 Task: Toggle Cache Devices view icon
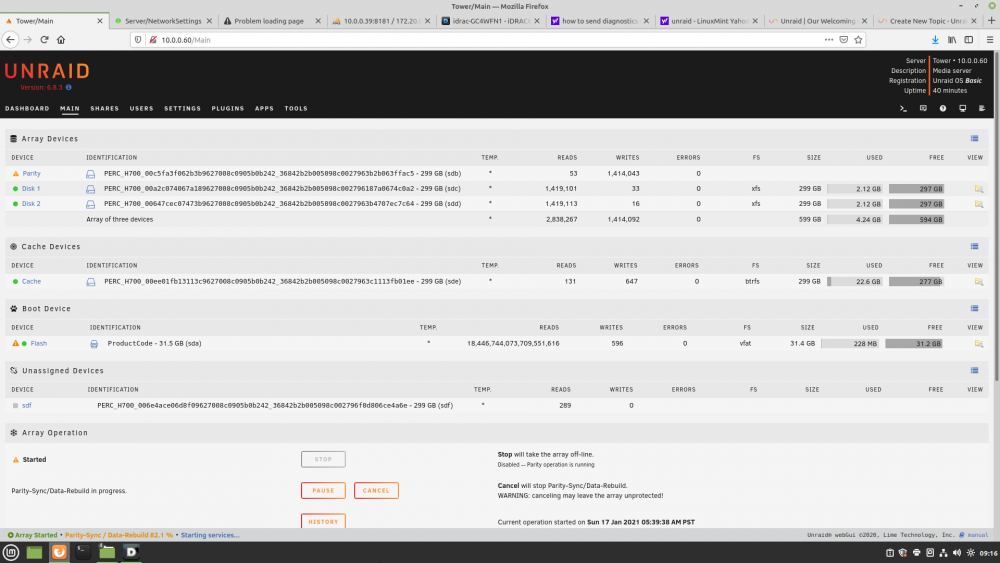[974, 246]
